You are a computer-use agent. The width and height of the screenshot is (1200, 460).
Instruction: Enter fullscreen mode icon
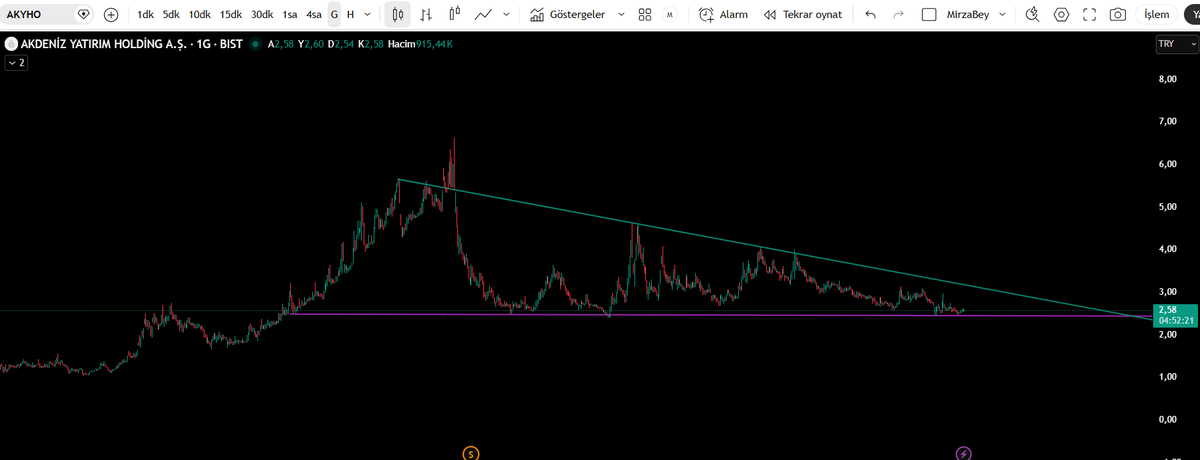1089,15
